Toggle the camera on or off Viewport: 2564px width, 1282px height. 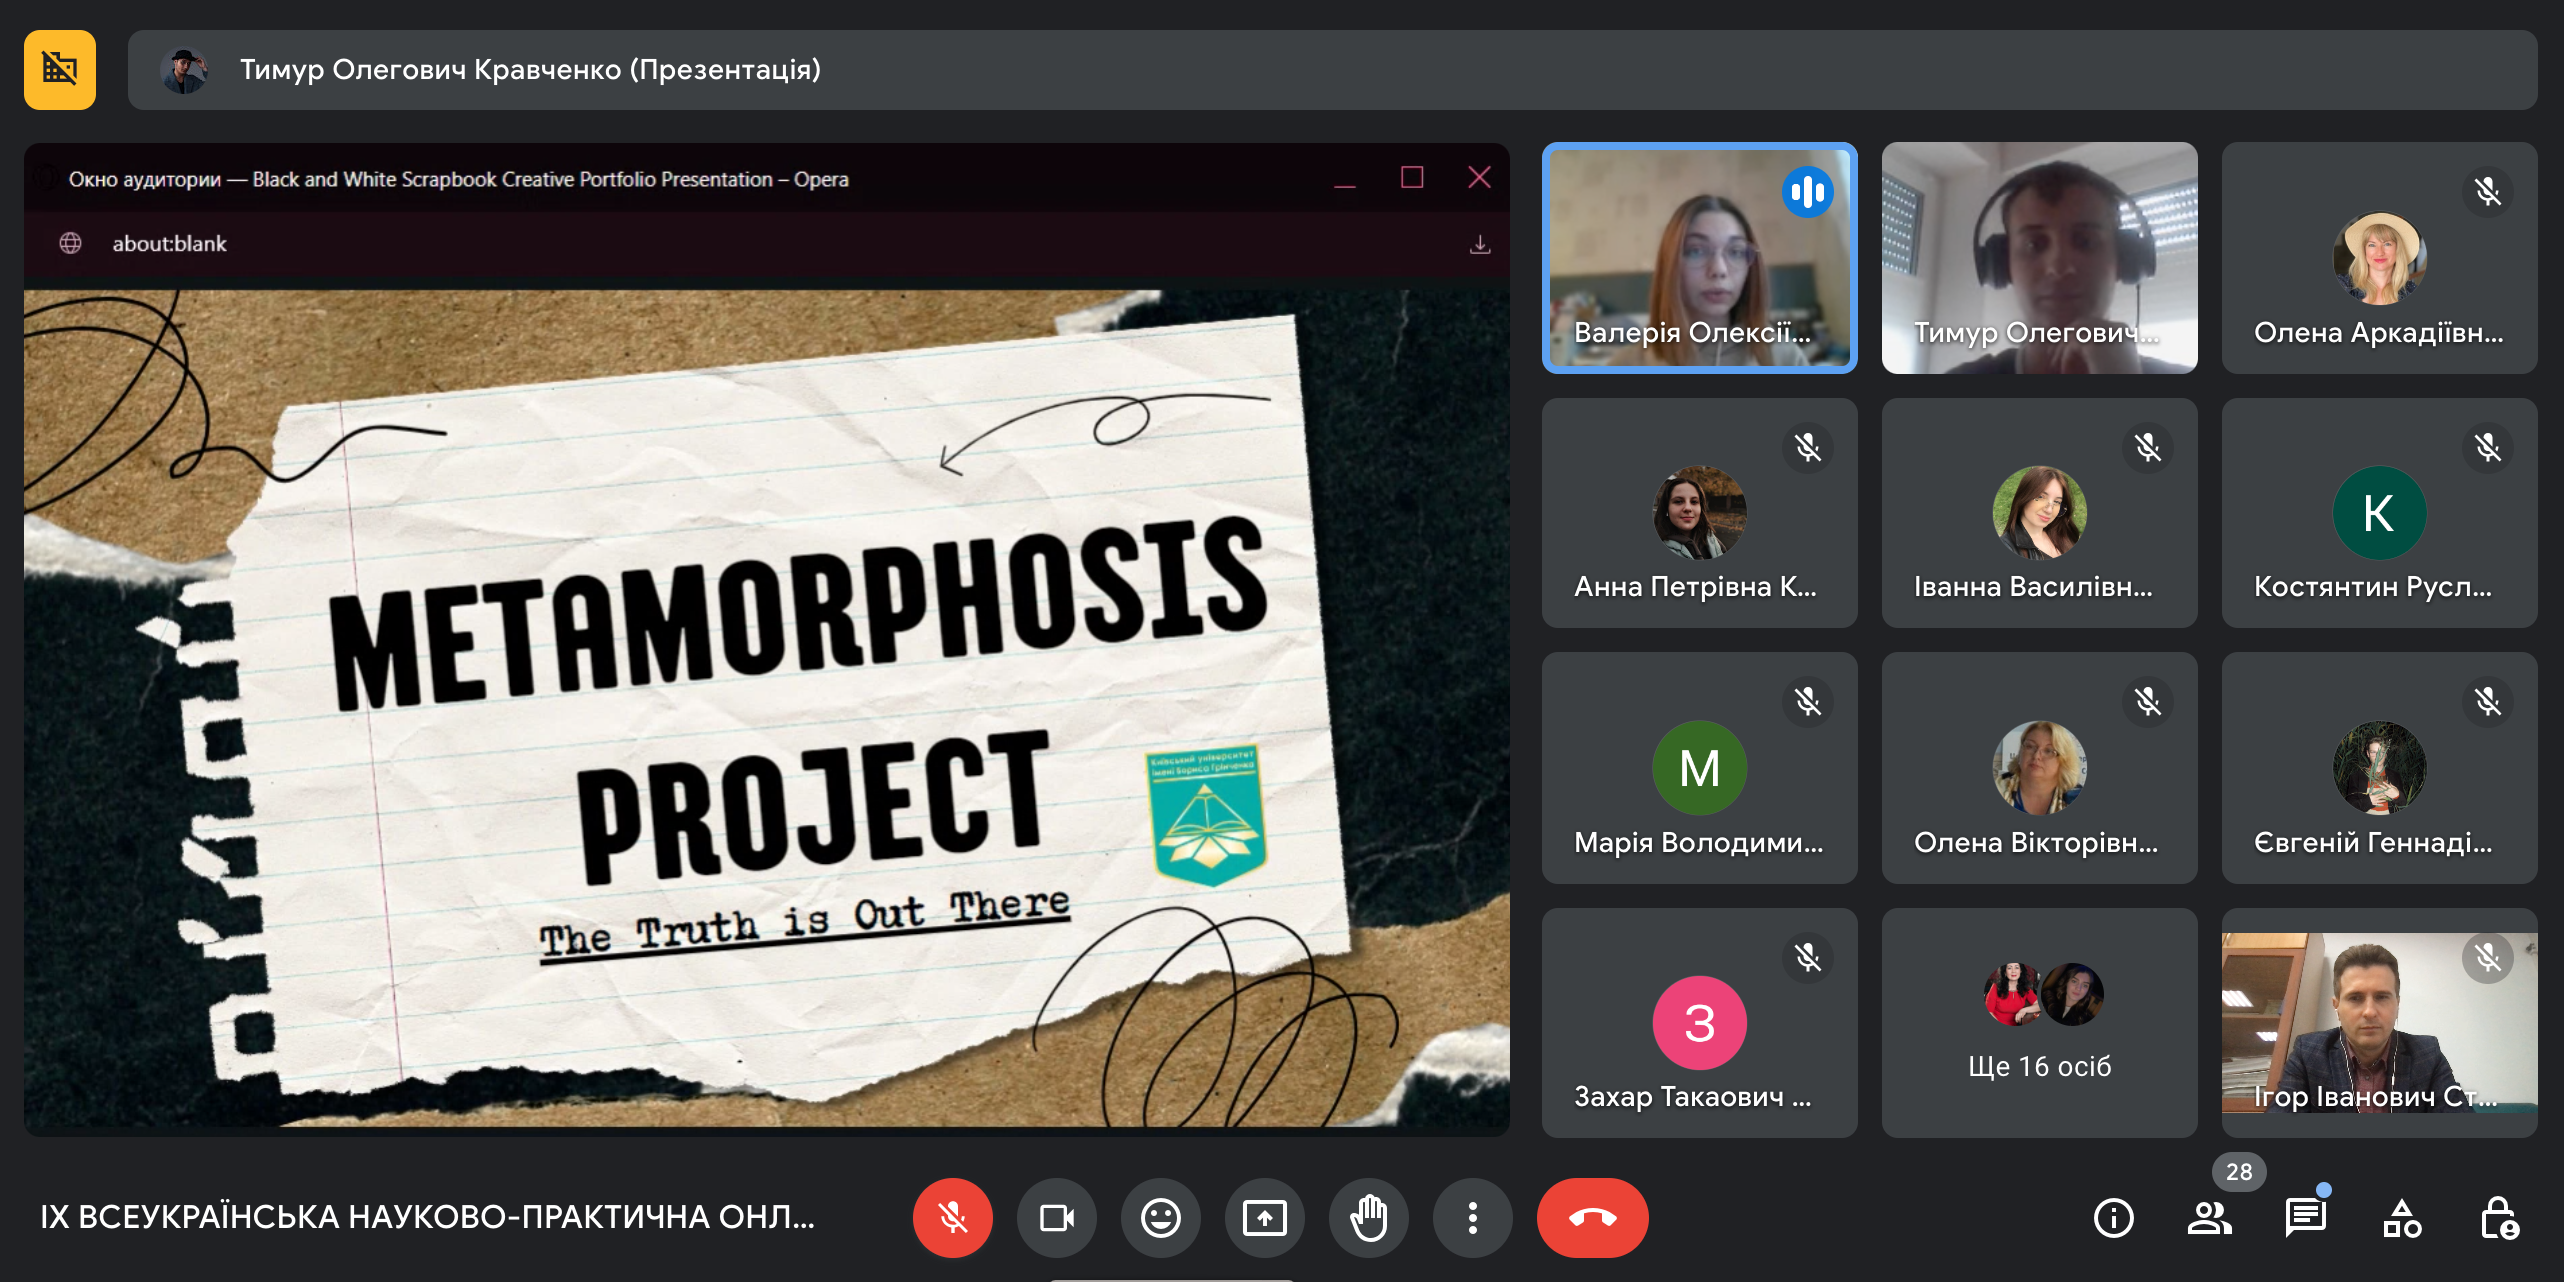[x=1056, y=1217]
